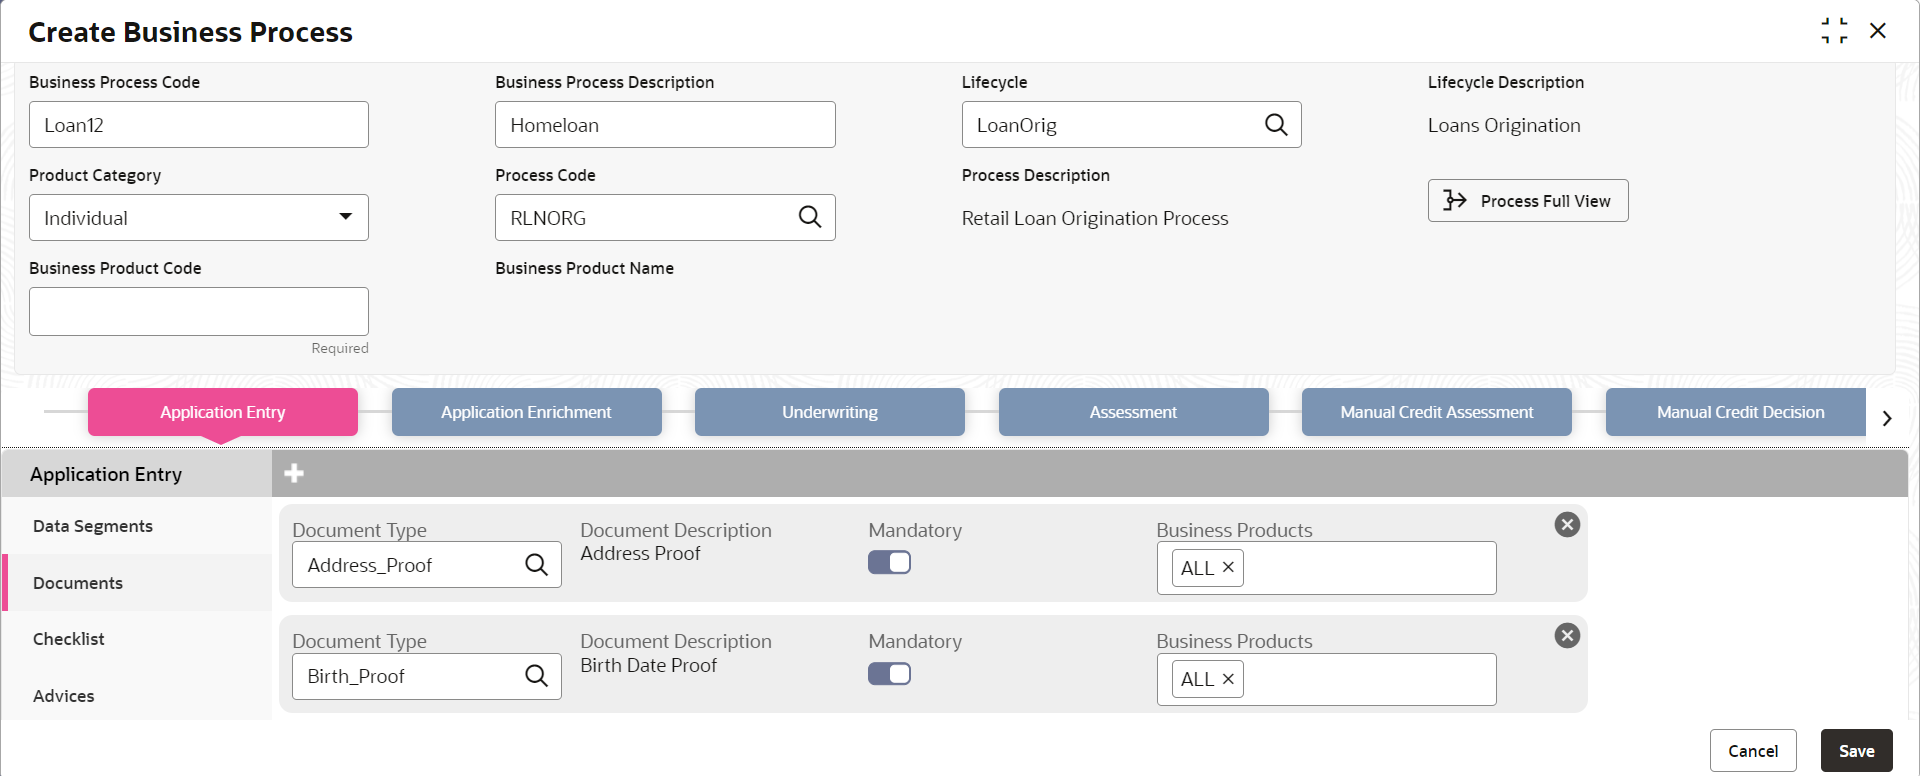Toggle Mandatory switch for Address Proof
This screenshot has height=776, width=1920.
point(889,563)
